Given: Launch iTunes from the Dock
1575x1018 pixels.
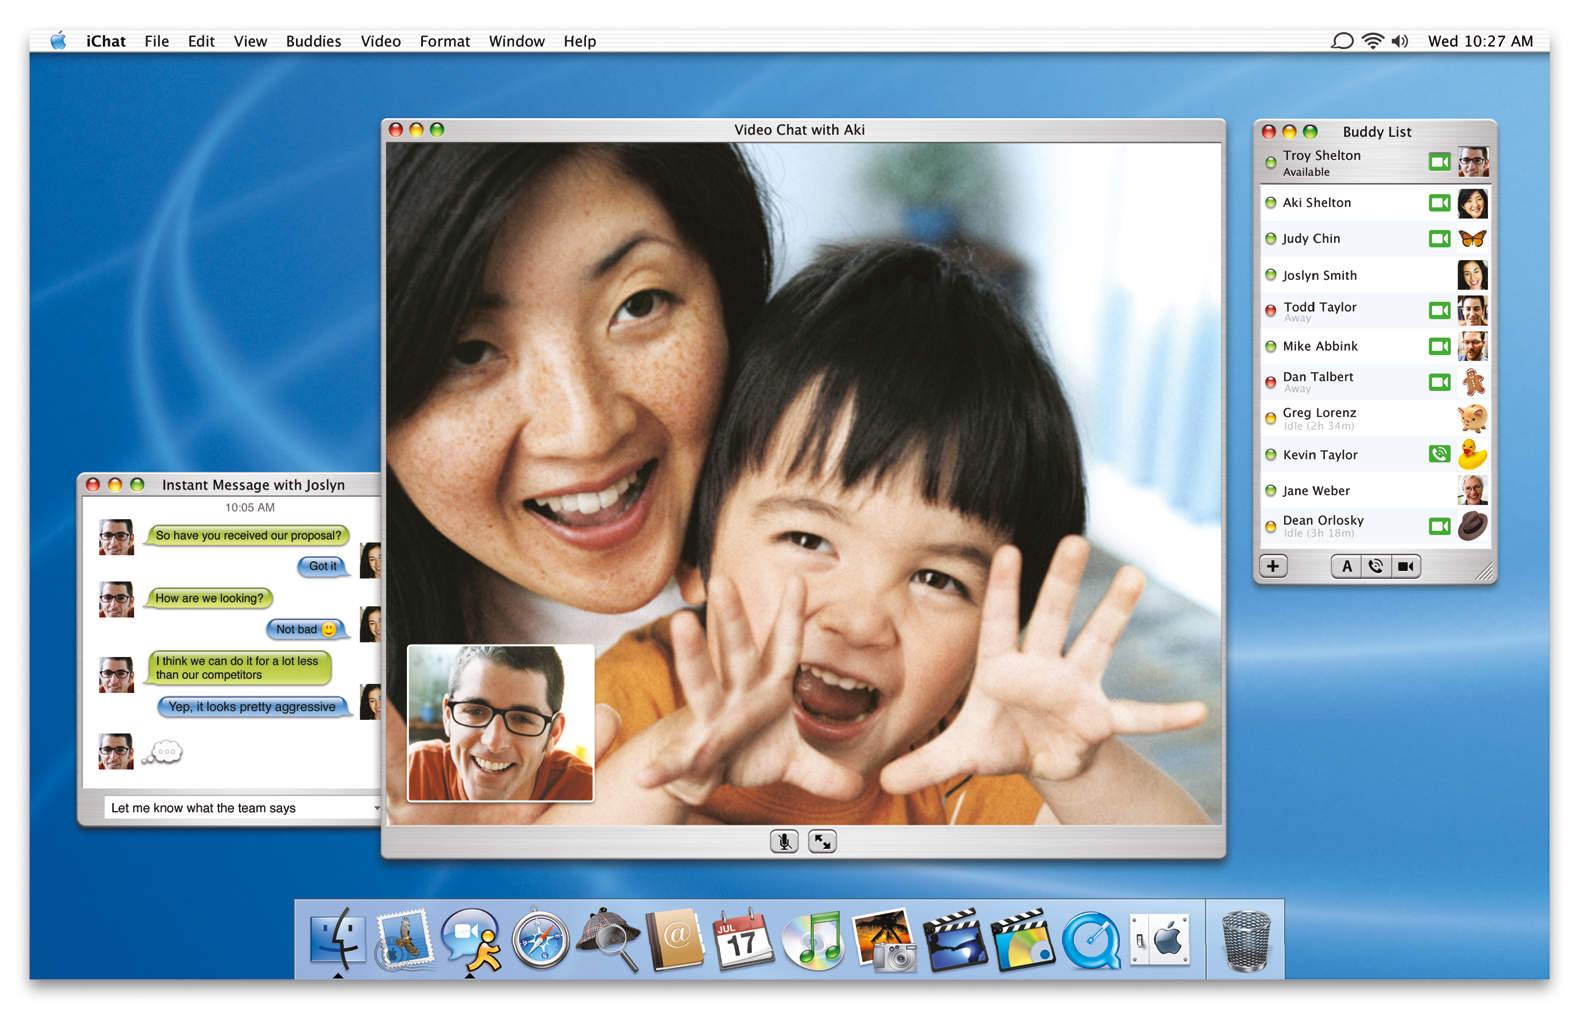Looking at the screenshot, I should [x=813, y=940].
